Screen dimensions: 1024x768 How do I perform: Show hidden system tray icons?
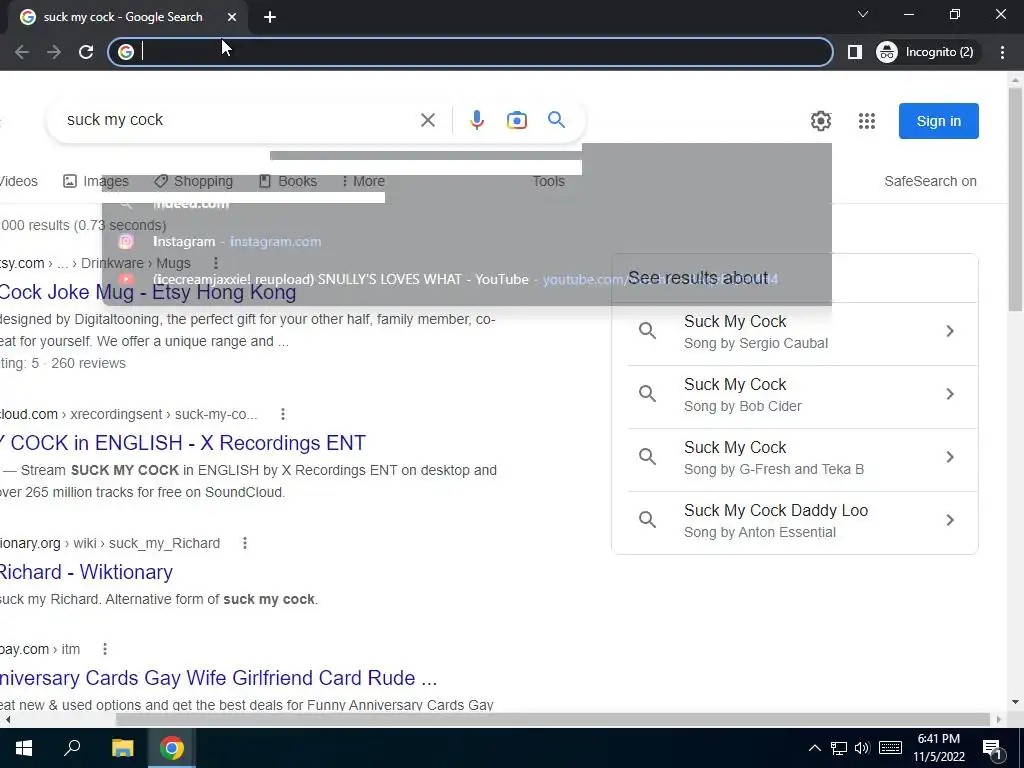tap(815, 748)
